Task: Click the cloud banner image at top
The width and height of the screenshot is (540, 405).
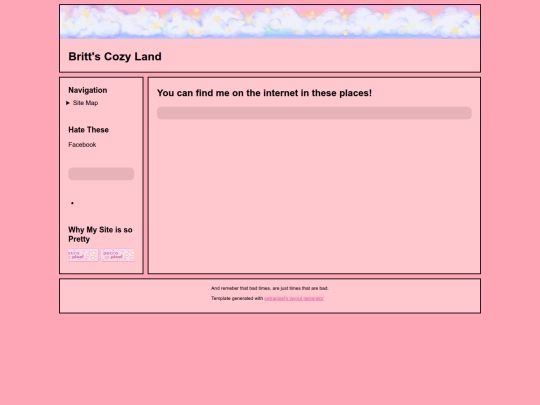Action: tap(270, 22)
